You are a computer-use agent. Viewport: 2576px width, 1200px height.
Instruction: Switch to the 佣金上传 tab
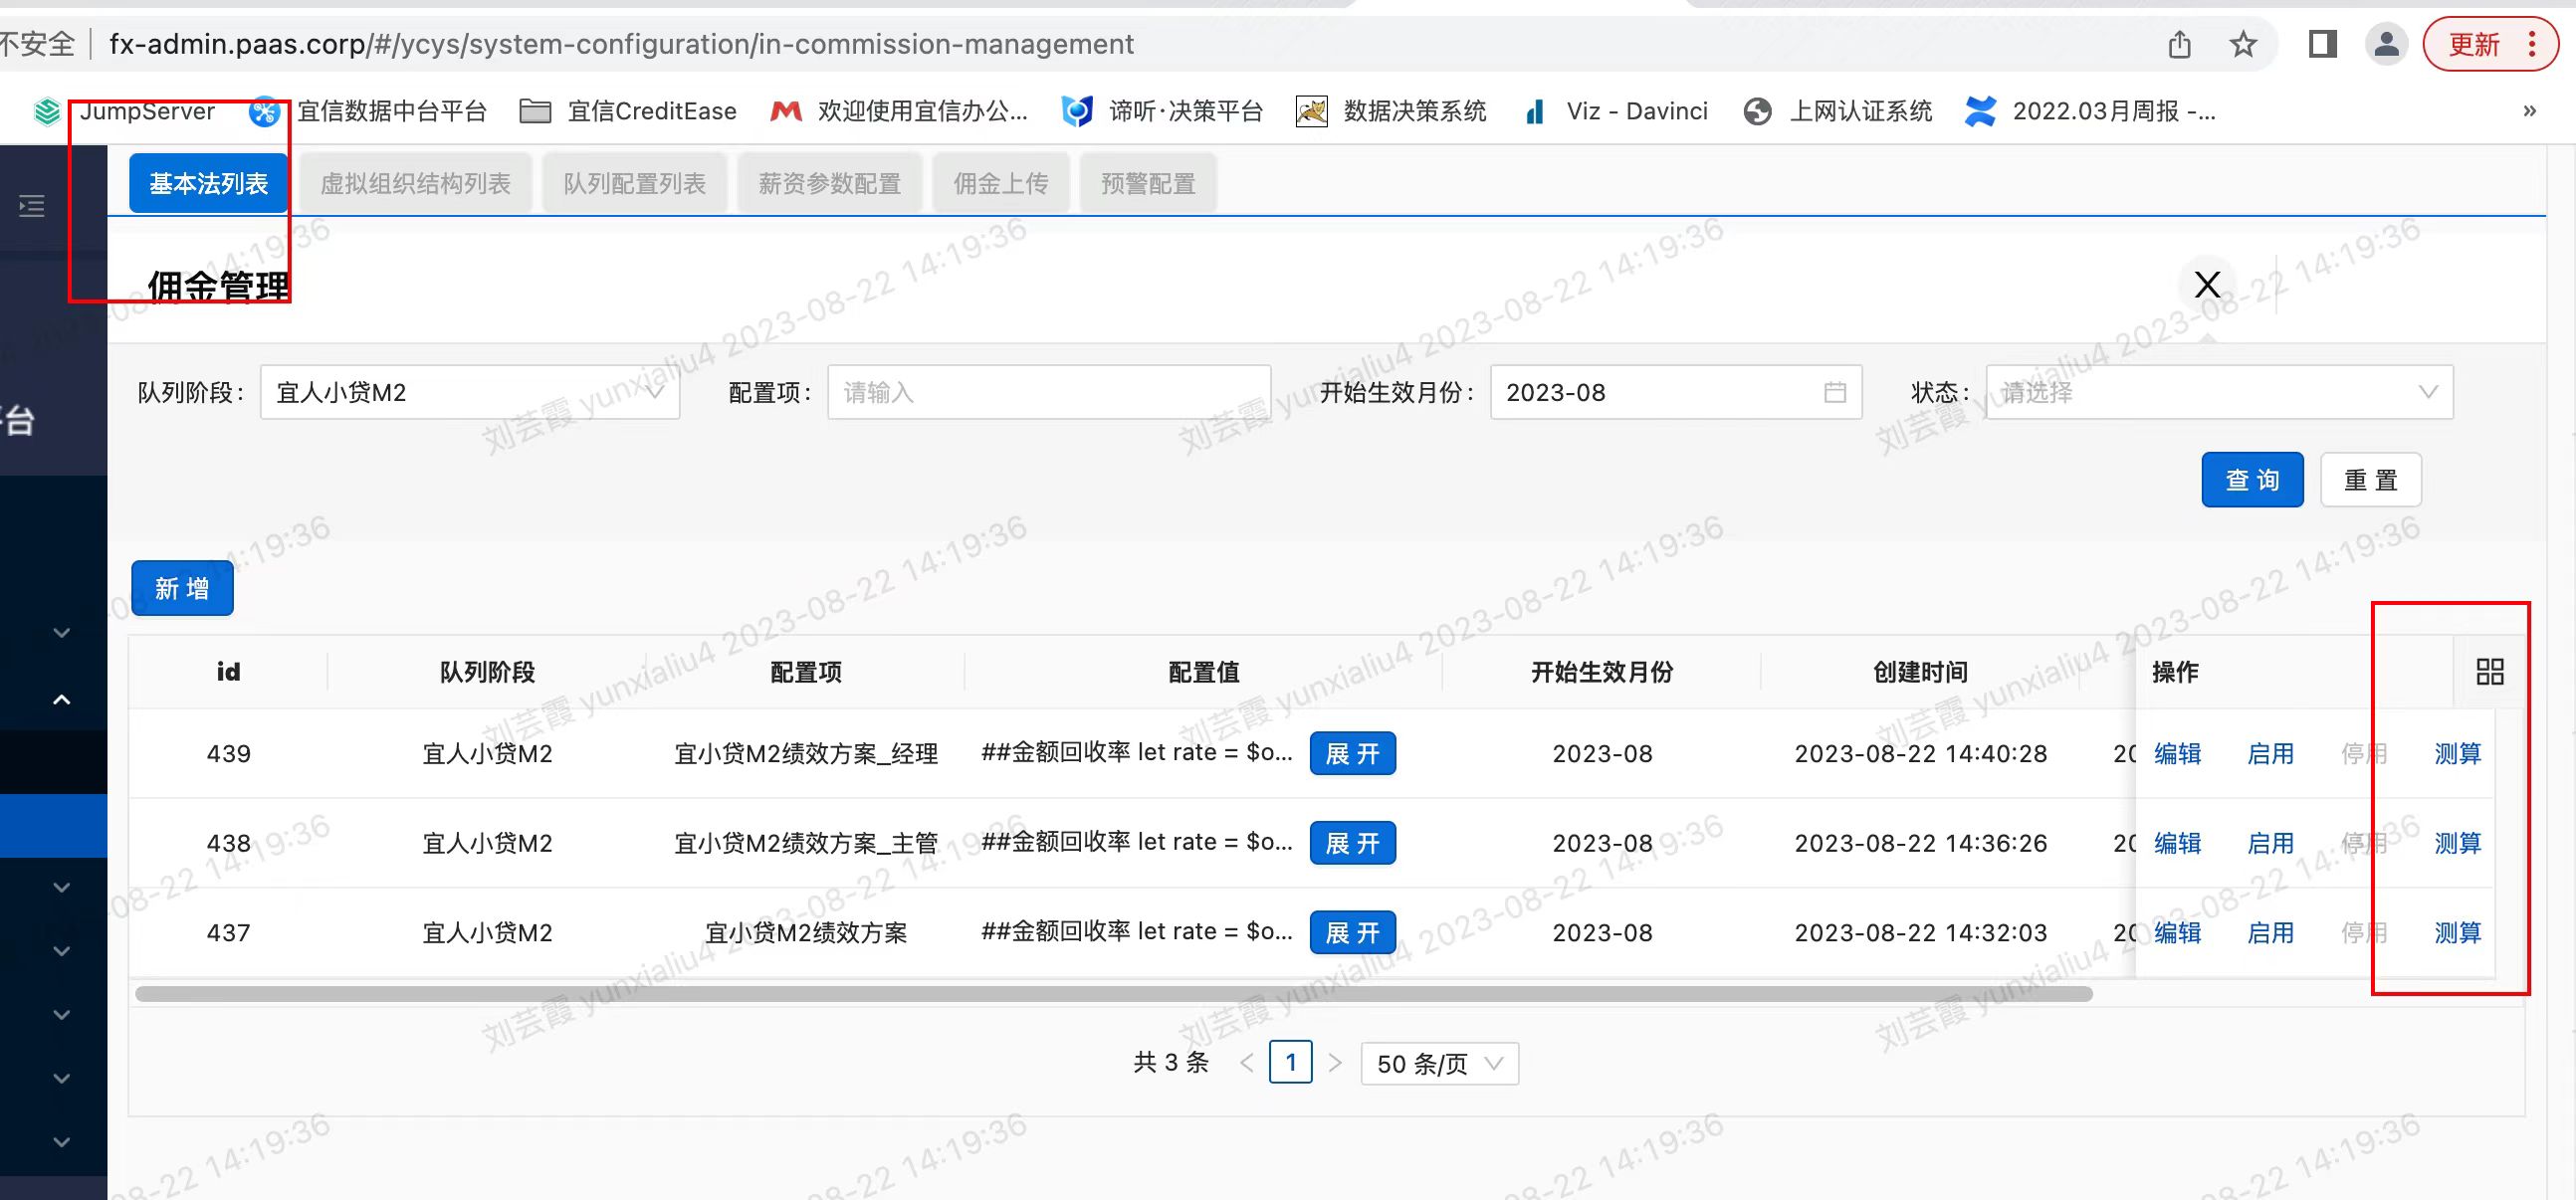click(1001, 184)
